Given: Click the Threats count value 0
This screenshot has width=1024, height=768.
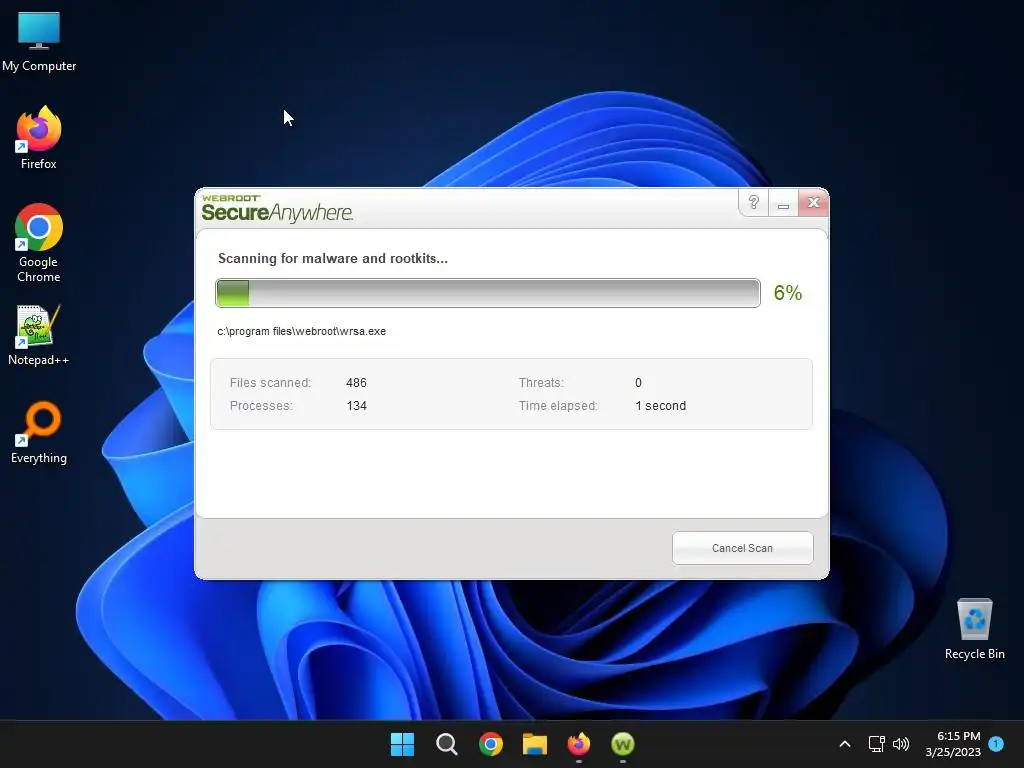Looking at the screenshot, I should coord(638,383).
